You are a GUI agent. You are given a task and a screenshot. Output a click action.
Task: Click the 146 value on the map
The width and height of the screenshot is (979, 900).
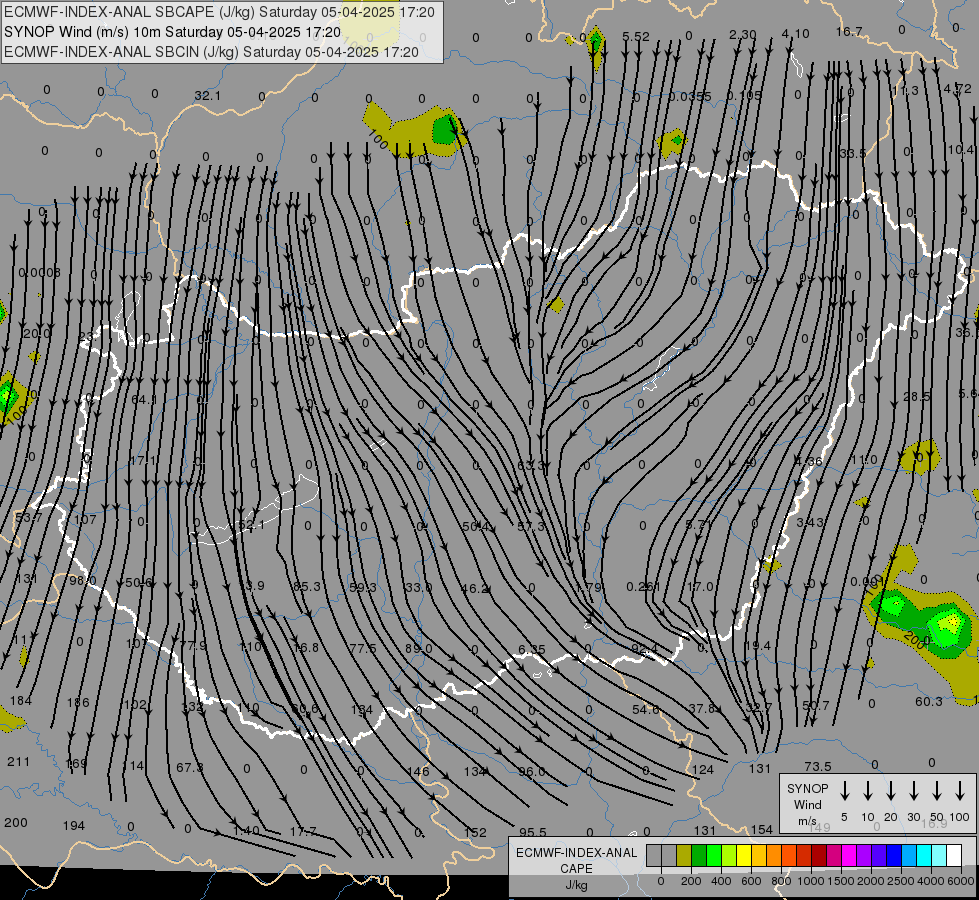pos(418,771)
